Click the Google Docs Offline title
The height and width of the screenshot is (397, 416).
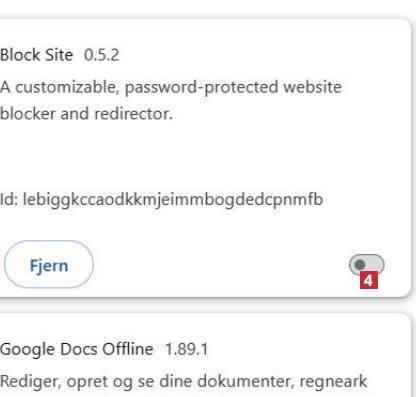(x=77, y=349)
